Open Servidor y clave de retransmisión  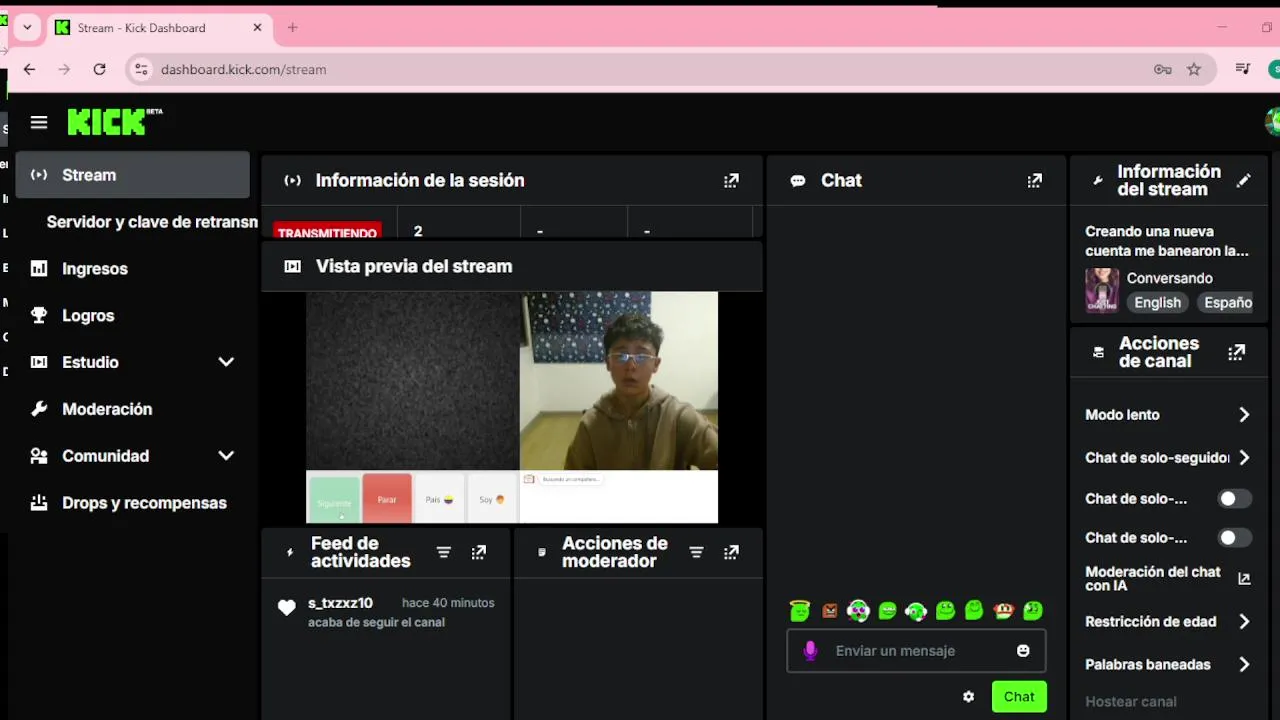click(x=152, y=222)
